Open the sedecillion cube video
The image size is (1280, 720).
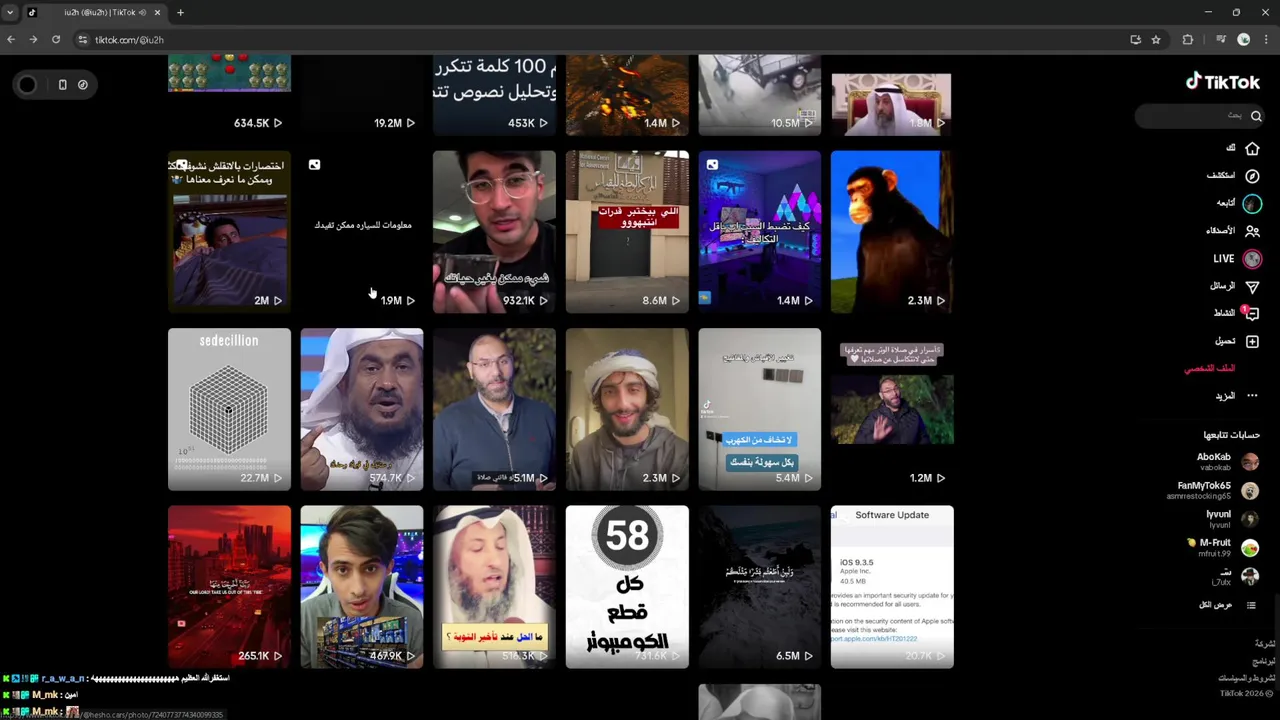pos(229,409)
